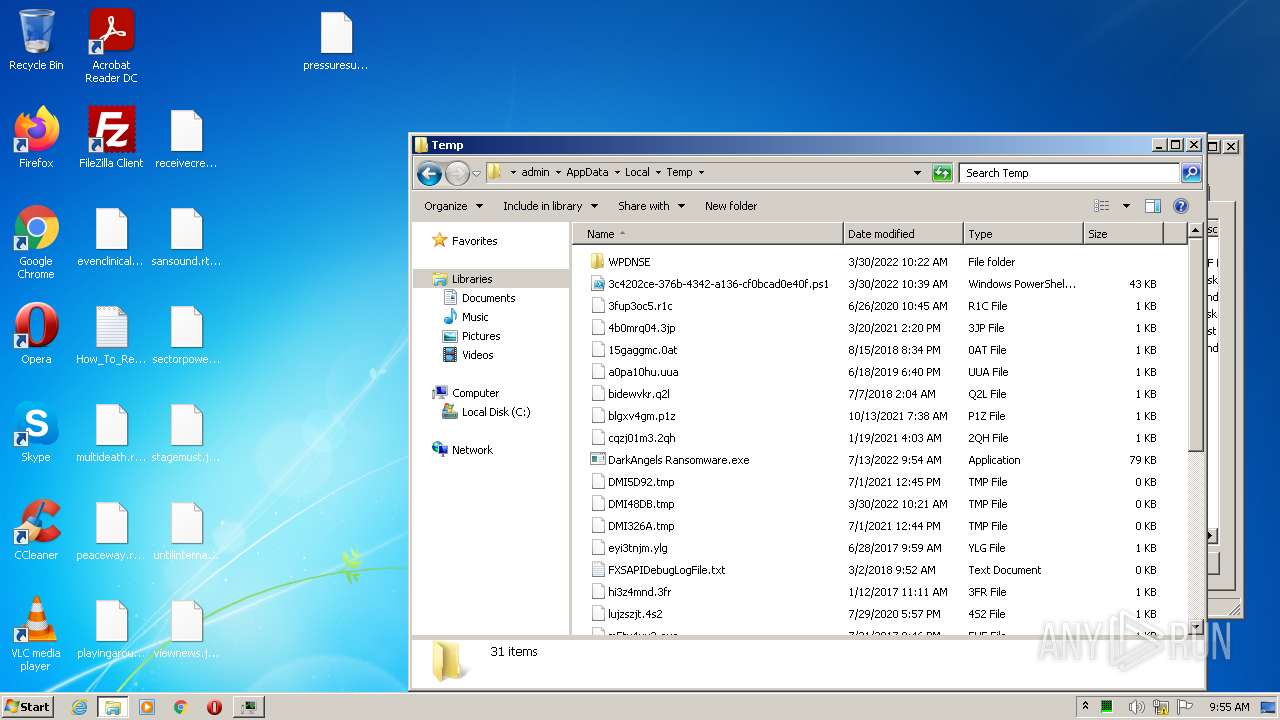Image resolution: width=1280 pixels, height=720 pixels.
Task: Sort by Size column header
Action: pos(1123,234)
